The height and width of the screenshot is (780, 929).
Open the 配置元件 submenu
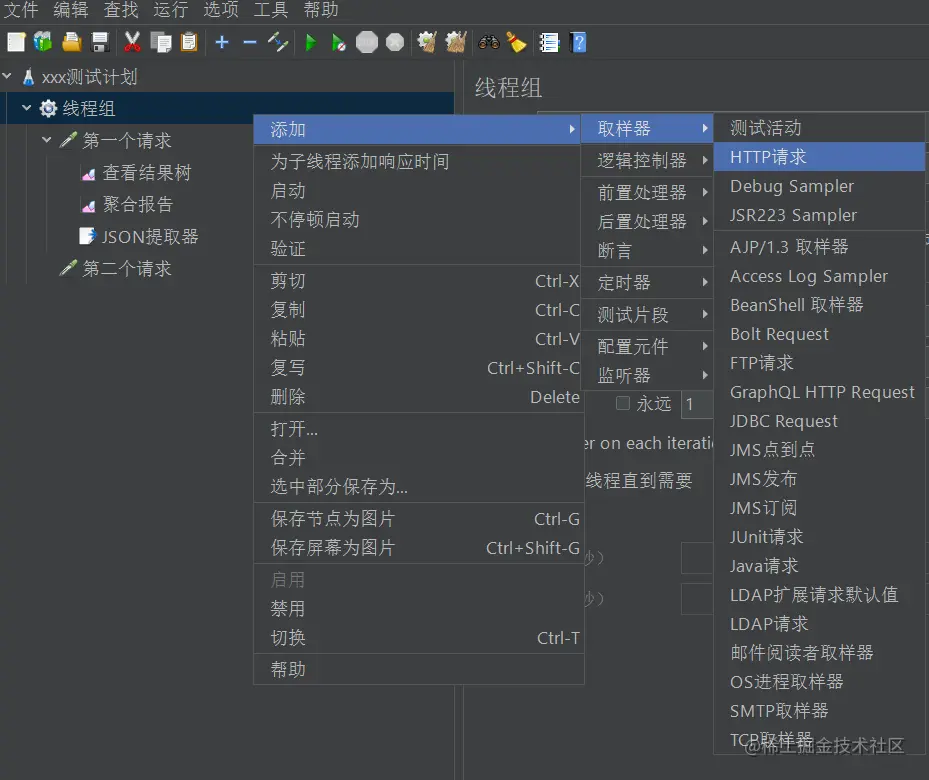click(646, 346)
